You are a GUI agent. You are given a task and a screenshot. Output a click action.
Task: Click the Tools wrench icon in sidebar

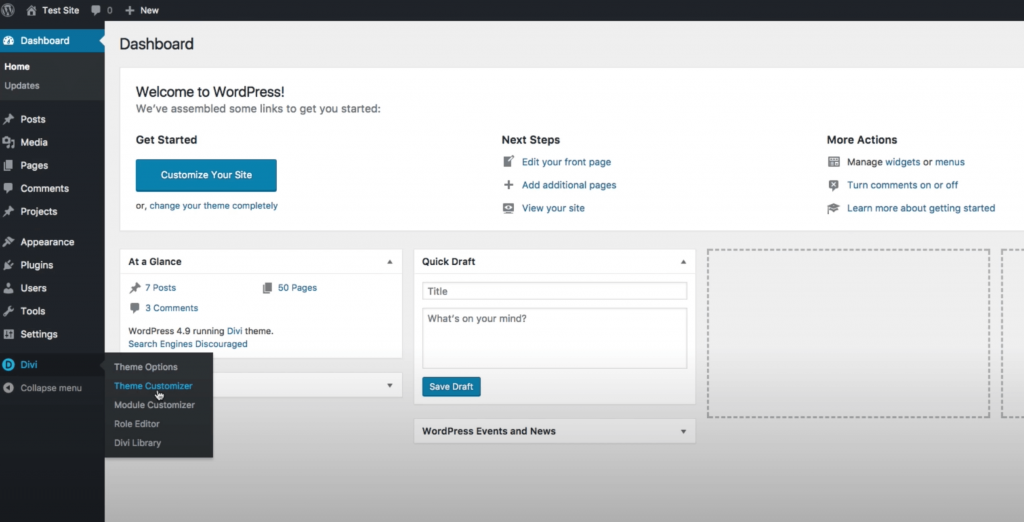pos(8,311)
